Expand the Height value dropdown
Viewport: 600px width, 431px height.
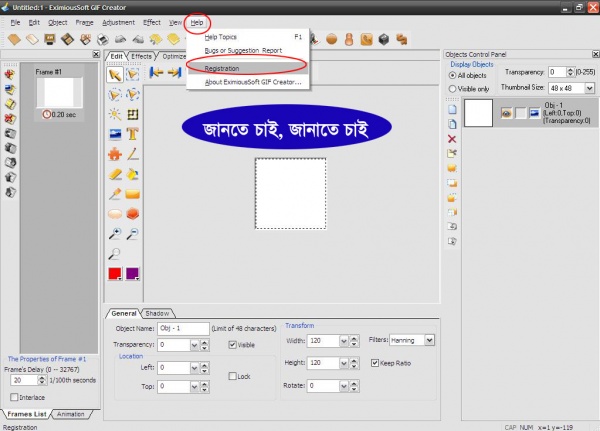point(344,363)
